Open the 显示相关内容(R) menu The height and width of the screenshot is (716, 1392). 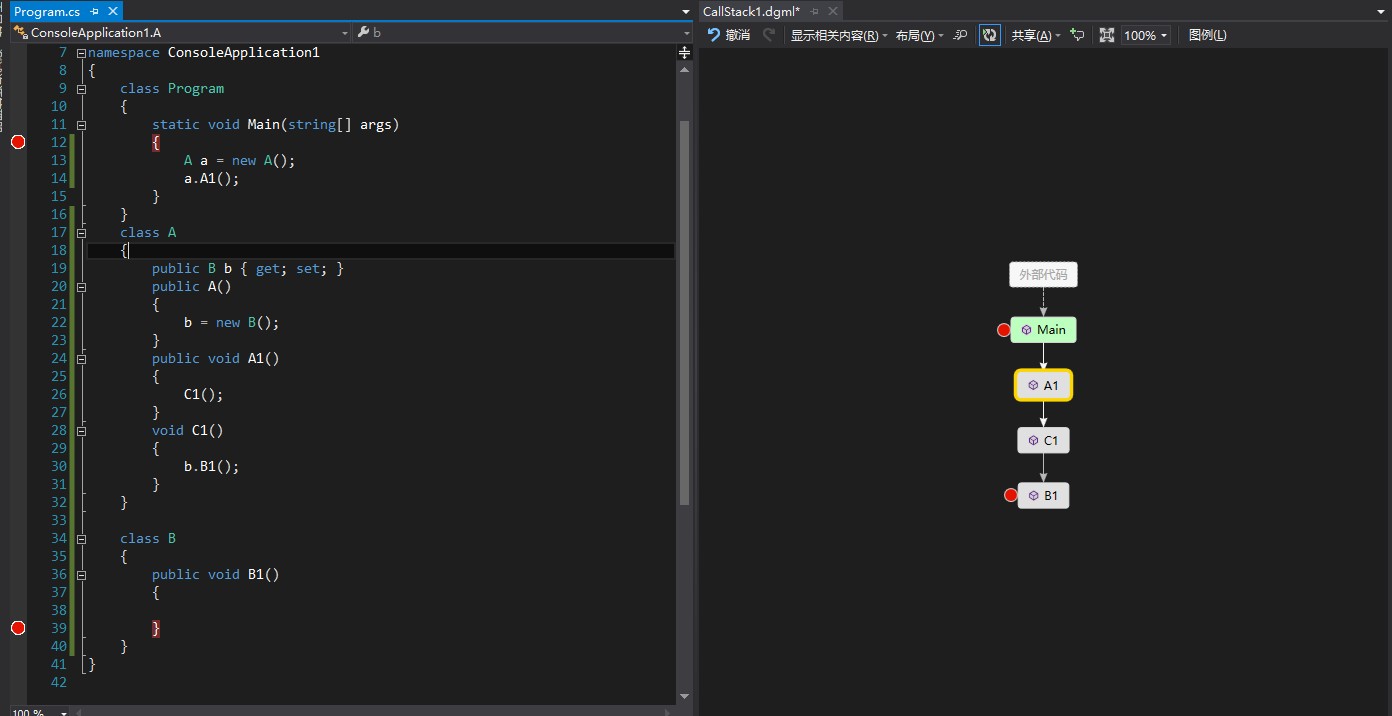(x=838, y=35)
